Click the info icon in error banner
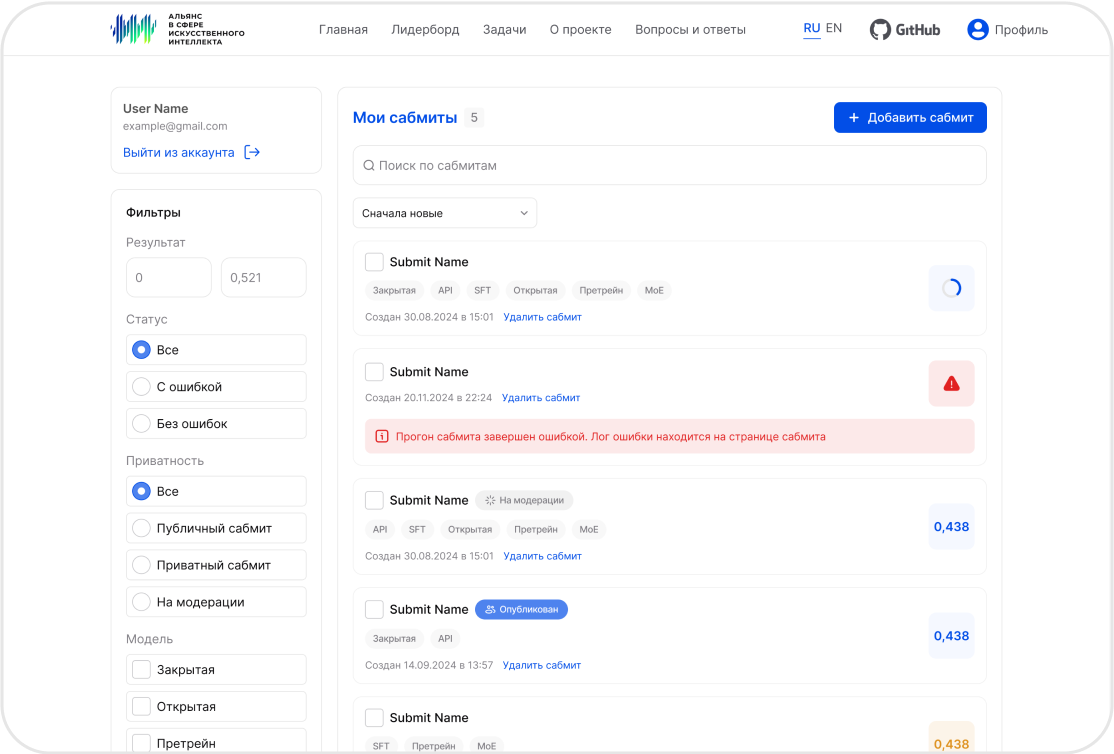 tap(382, 436)
